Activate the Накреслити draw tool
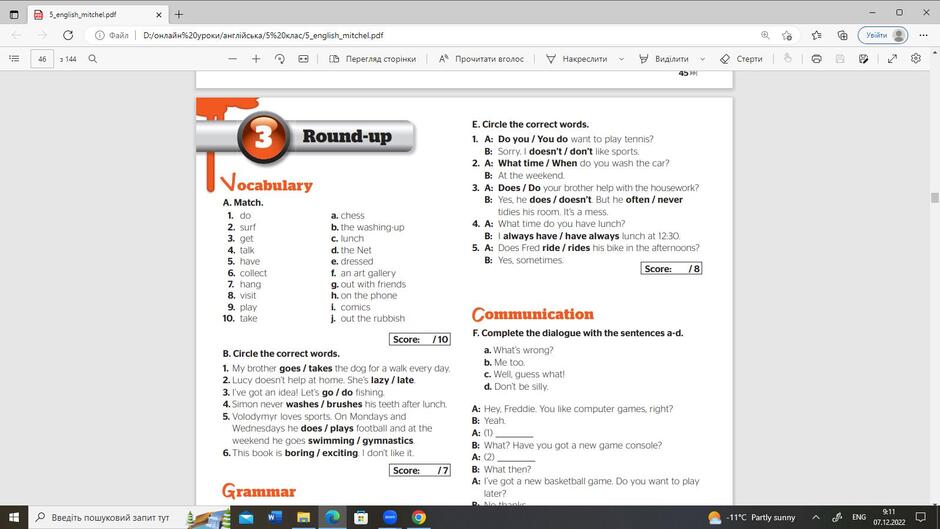 pos(577,59)
